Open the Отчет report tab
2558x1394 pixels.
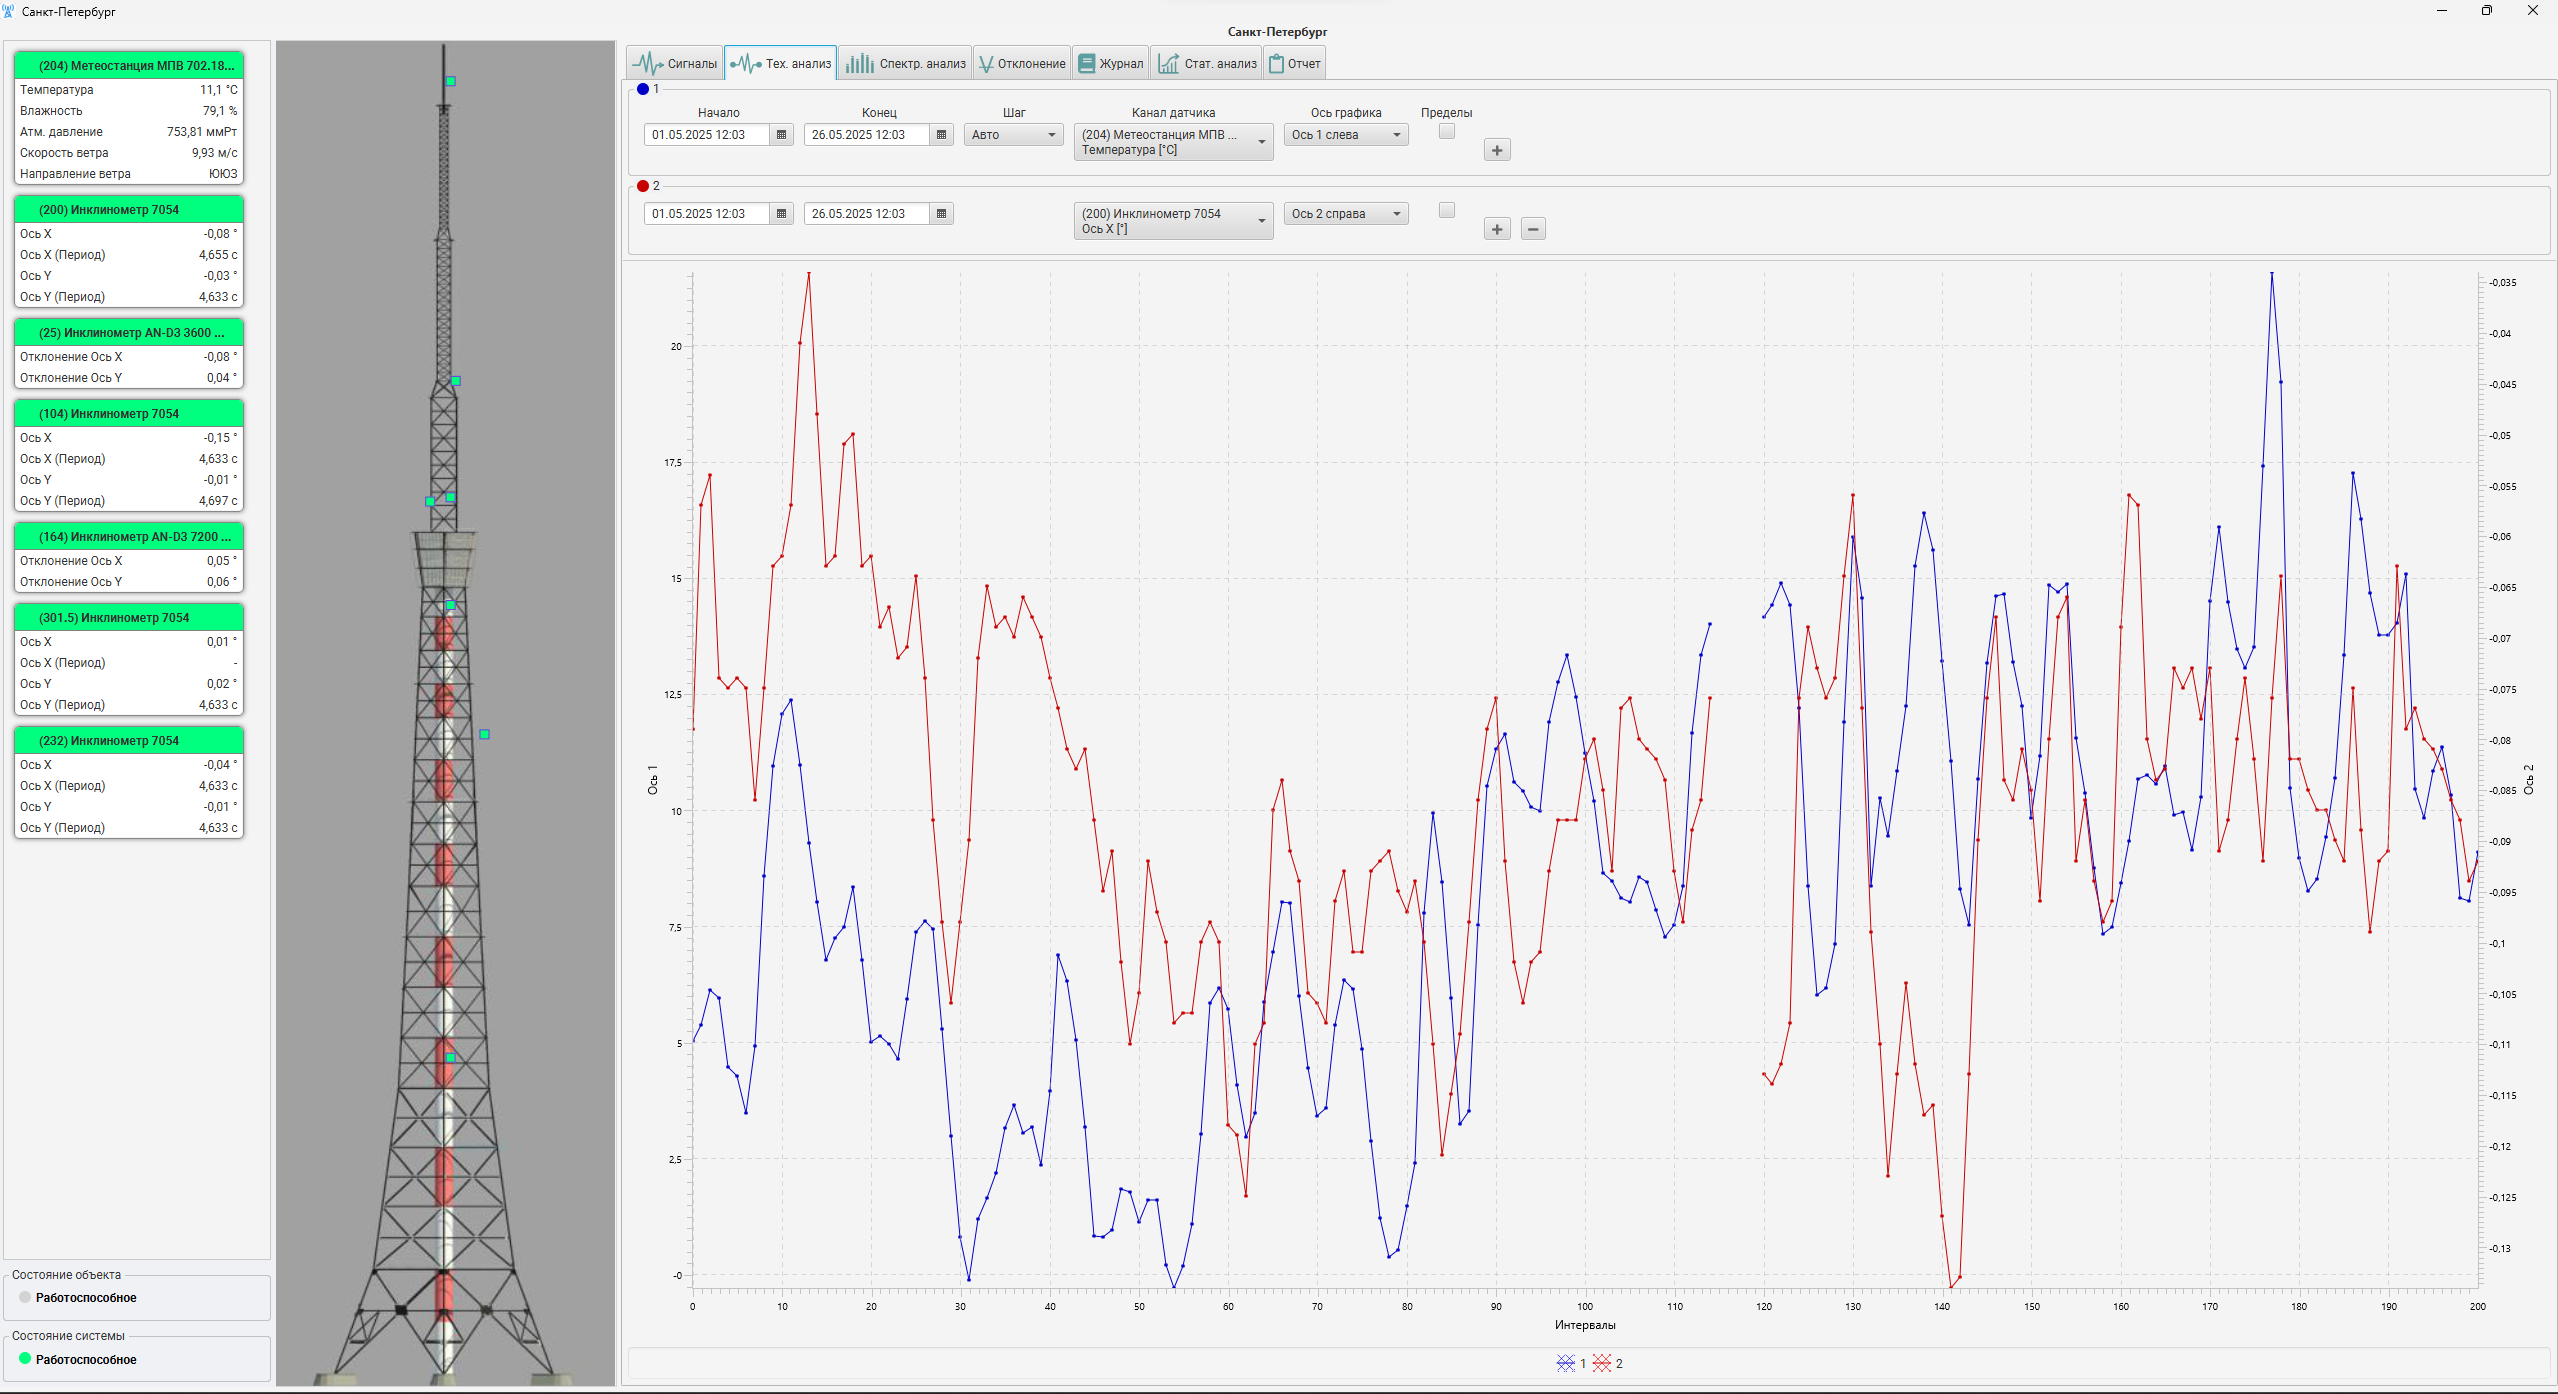pos(1294,64)
